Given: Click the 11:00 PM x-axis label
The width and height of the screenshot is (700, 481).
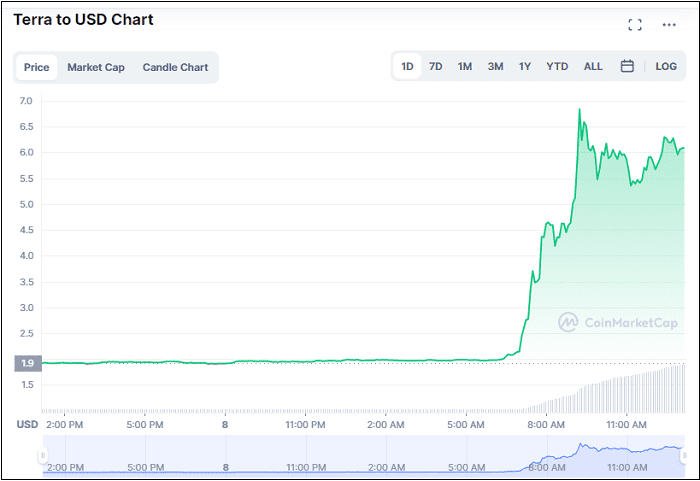Looking at the screenshot, I should [x=305, y=425].
